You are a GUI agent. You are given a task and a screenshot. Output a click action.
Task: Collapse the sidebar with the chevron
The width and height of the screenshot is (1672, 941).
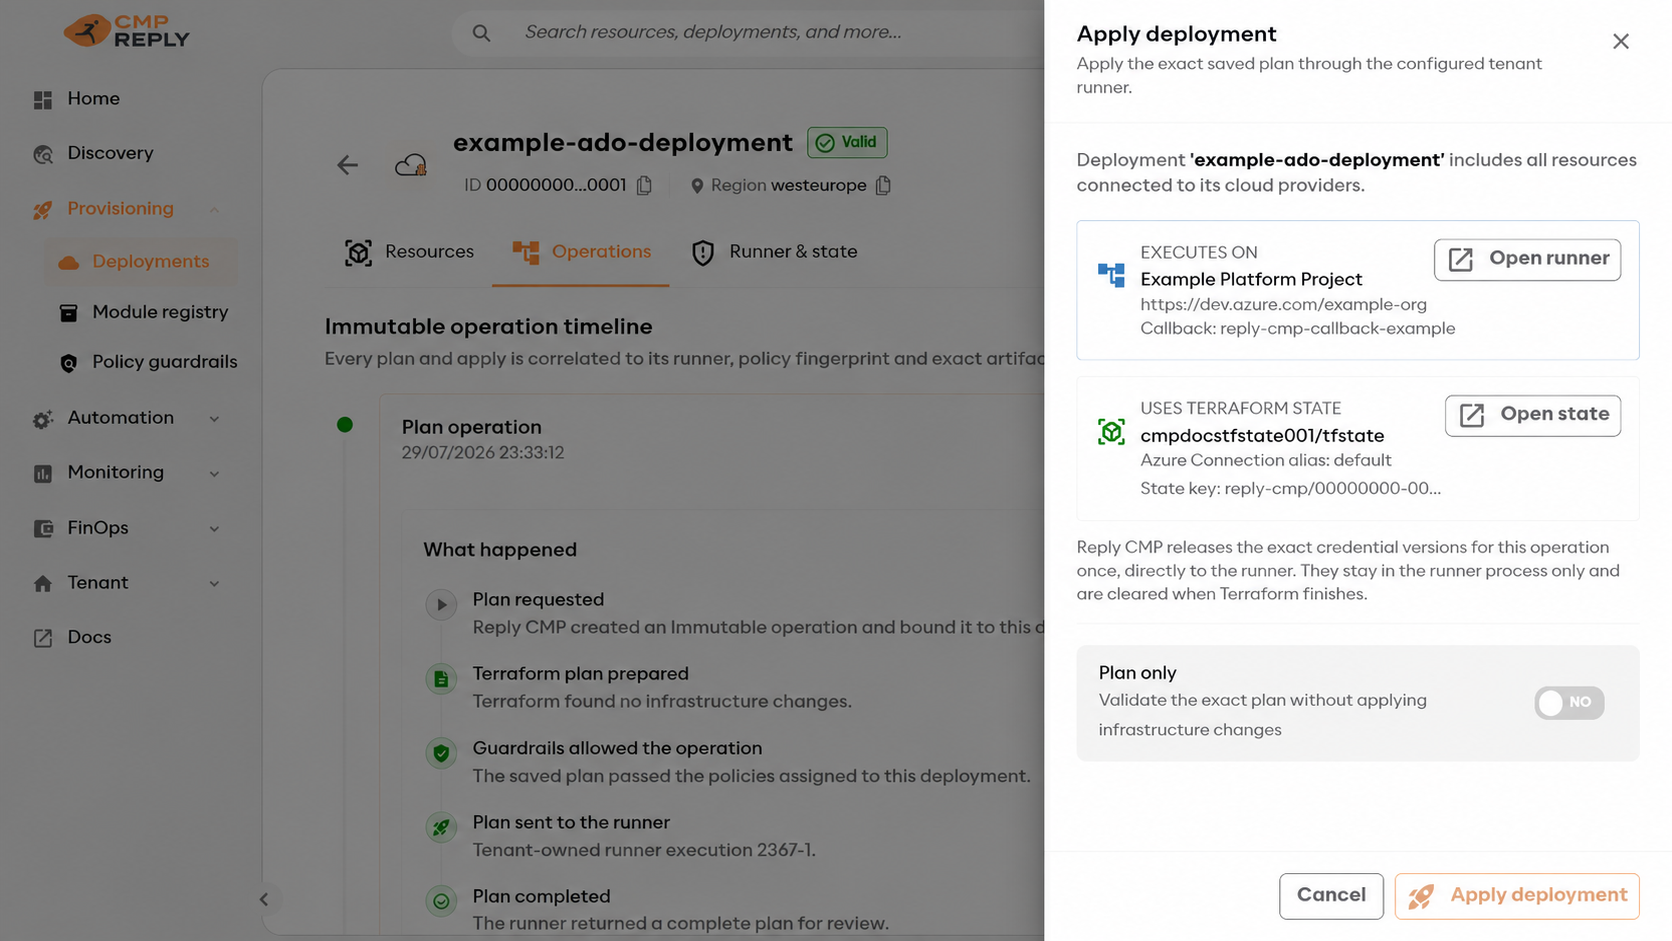(264, 899)
